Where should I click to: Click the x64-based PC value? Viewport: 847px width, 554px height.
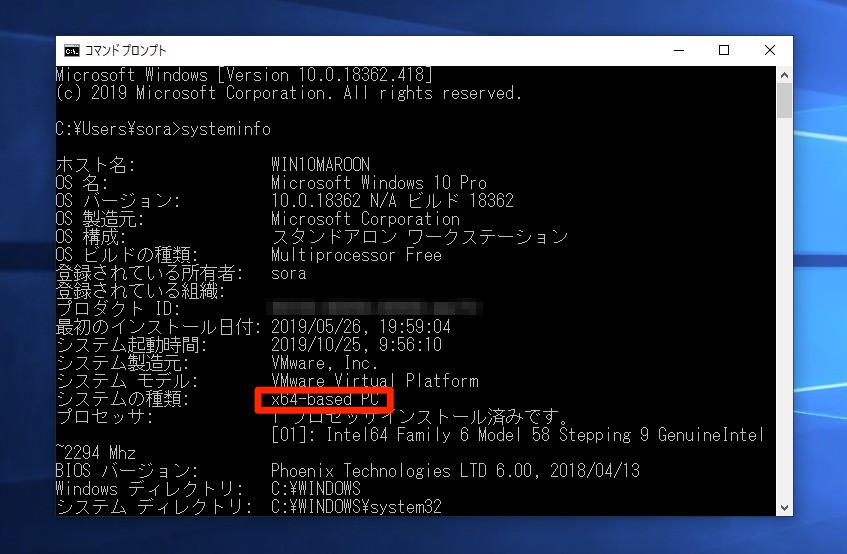[325, 400]
